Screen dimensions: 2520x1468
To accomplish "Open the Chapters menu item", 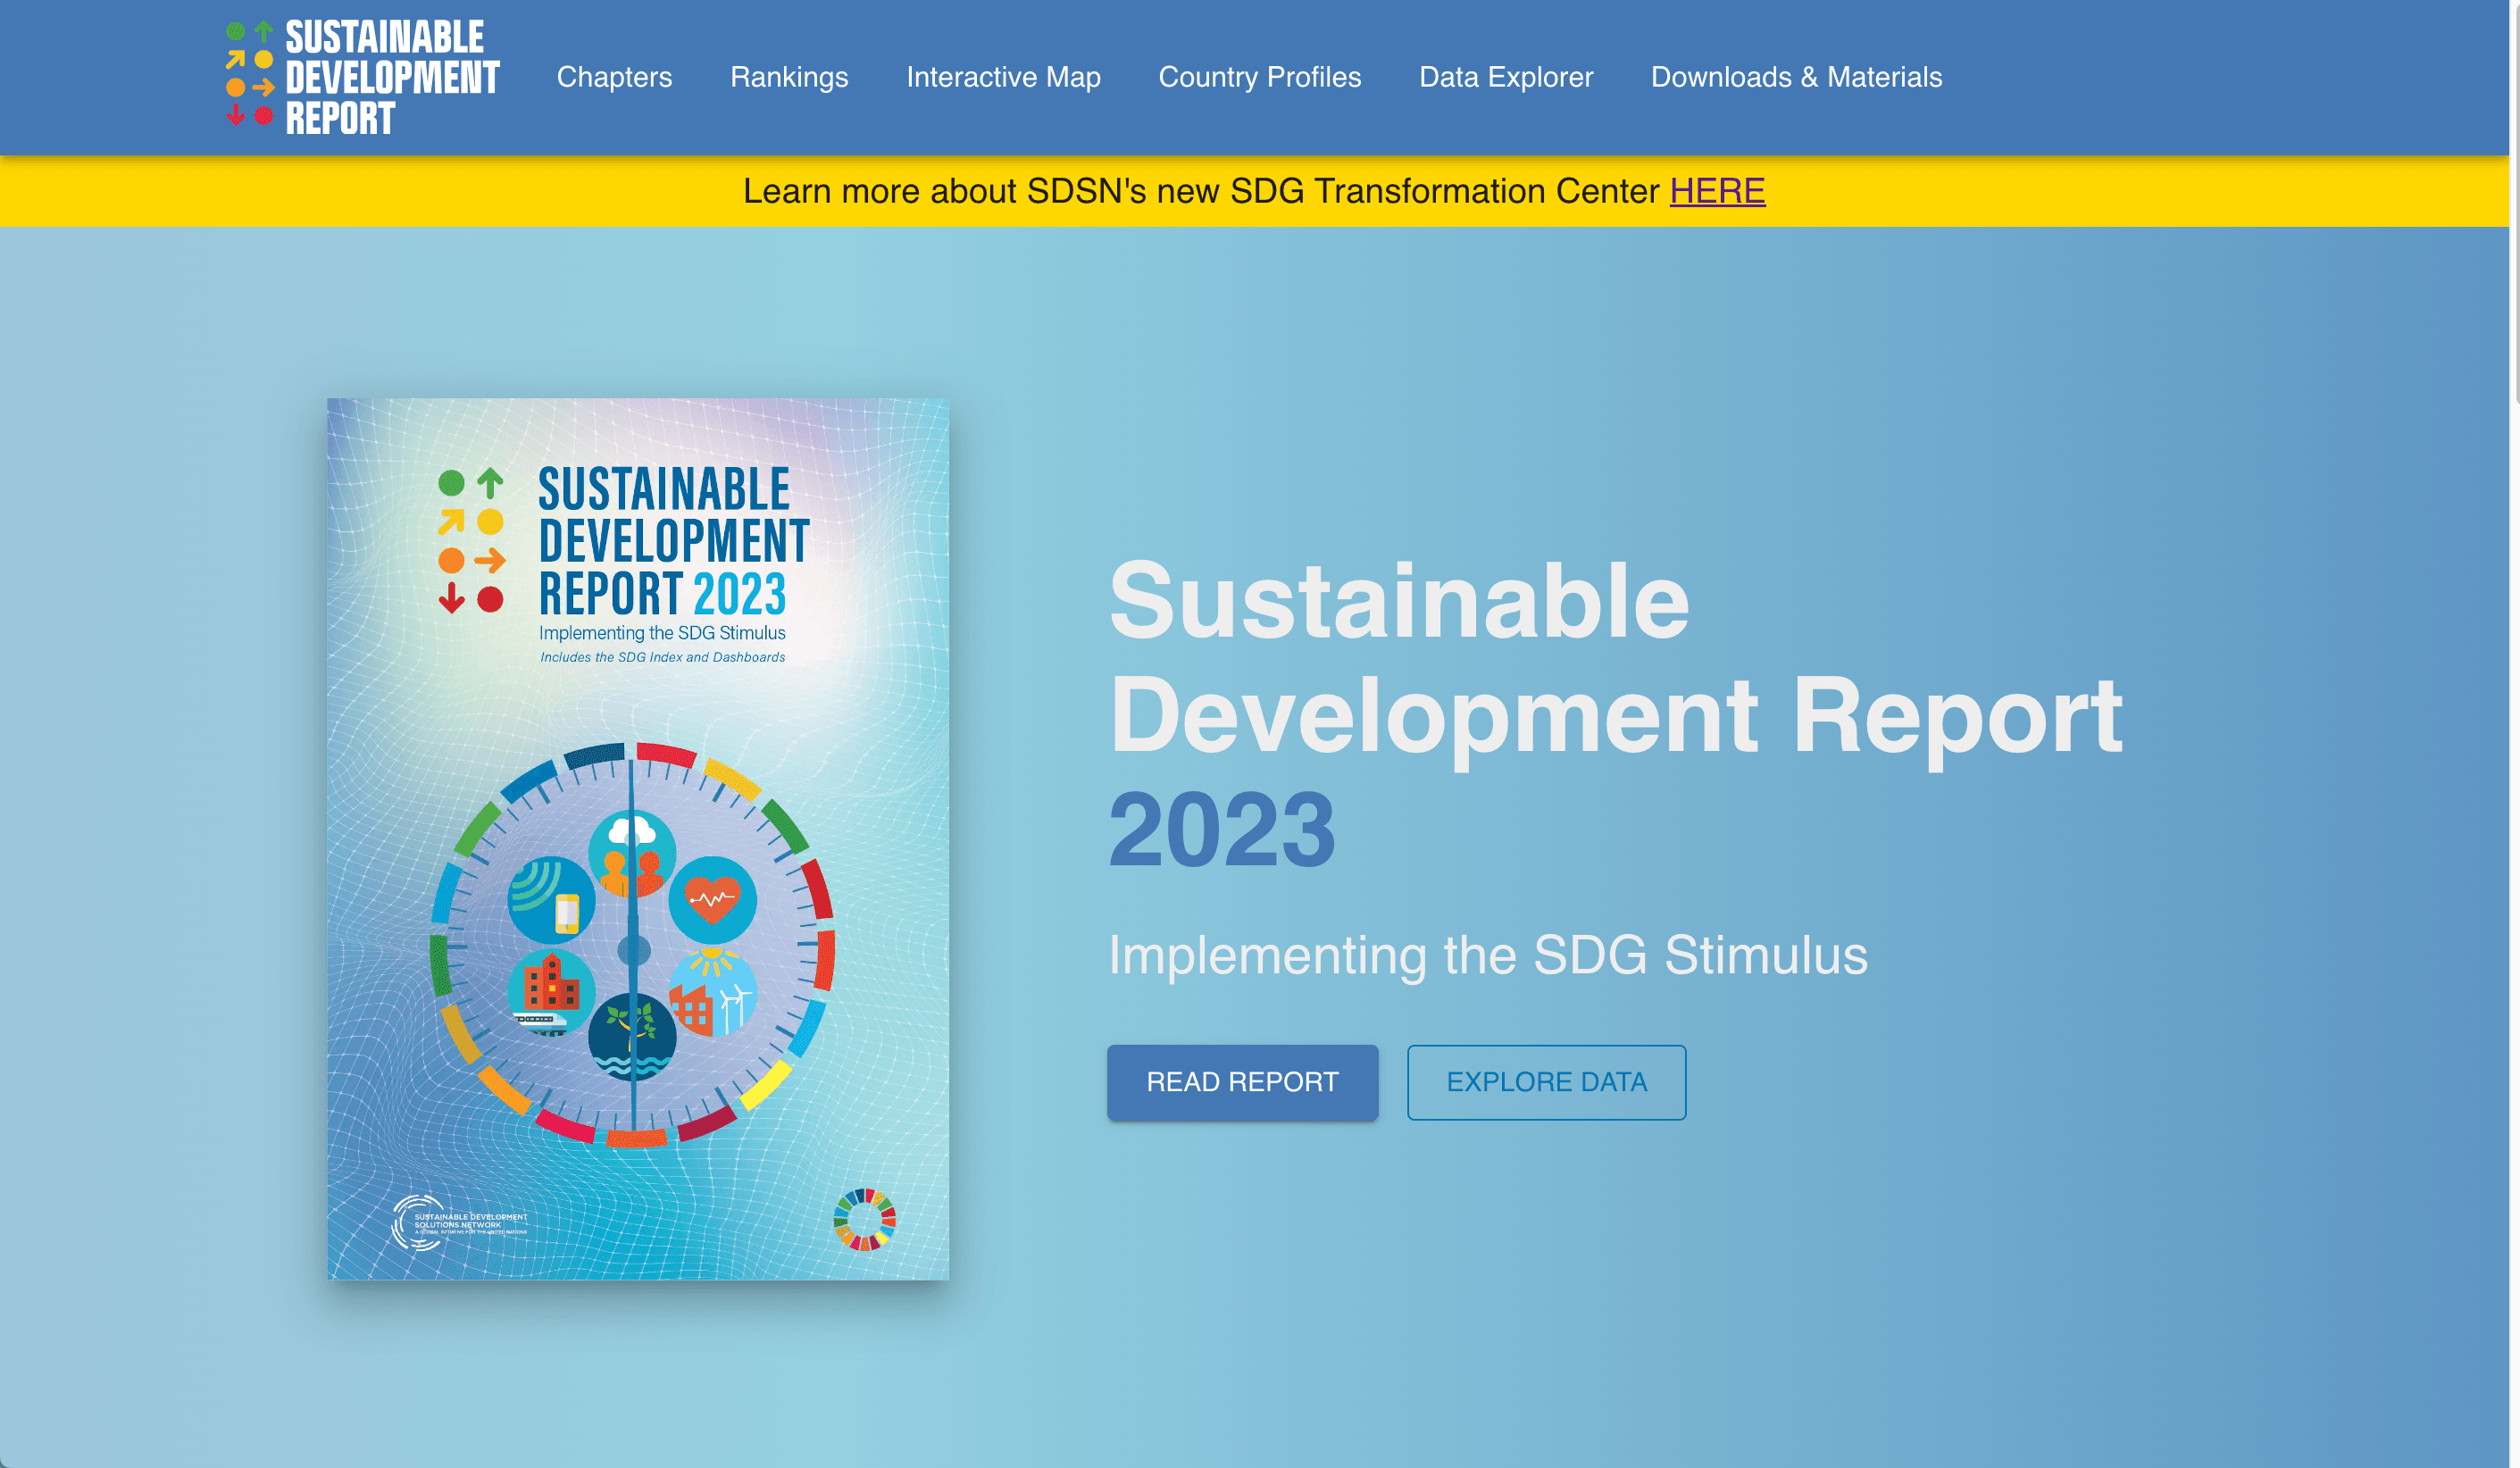I will pyautogui.click(x=614, y=77).
